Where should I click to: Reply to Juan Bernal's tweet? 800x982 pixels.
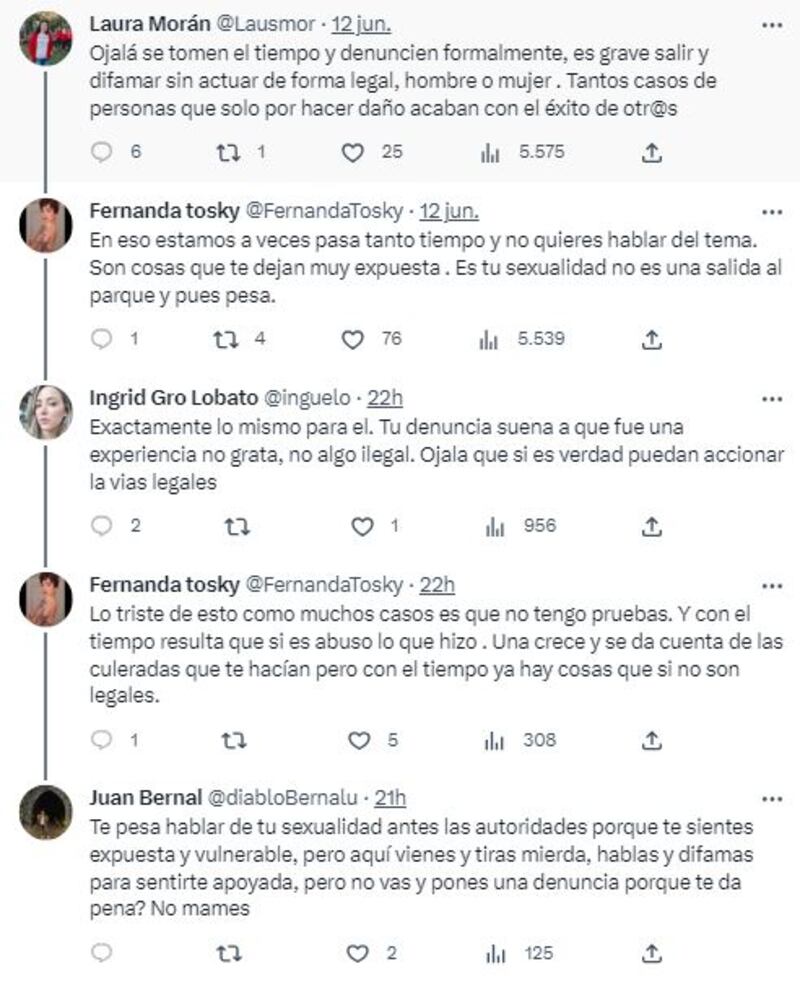(101, 954)
